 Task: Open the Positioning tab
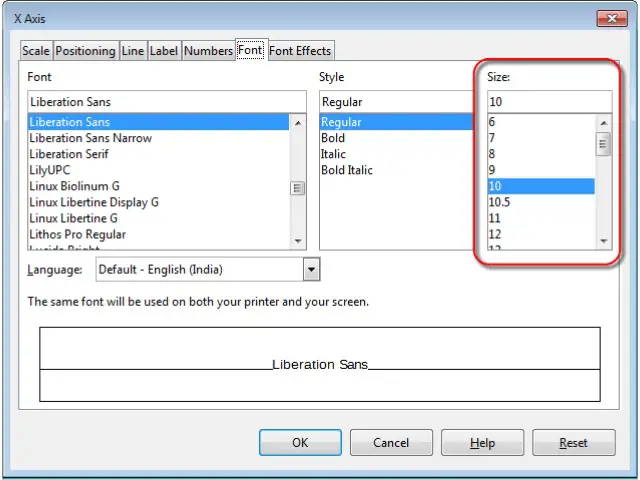86,51
